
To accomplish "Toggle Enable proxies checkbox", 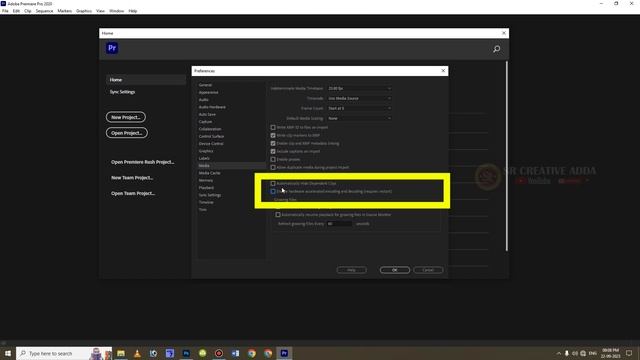I will tap(273, 159).
